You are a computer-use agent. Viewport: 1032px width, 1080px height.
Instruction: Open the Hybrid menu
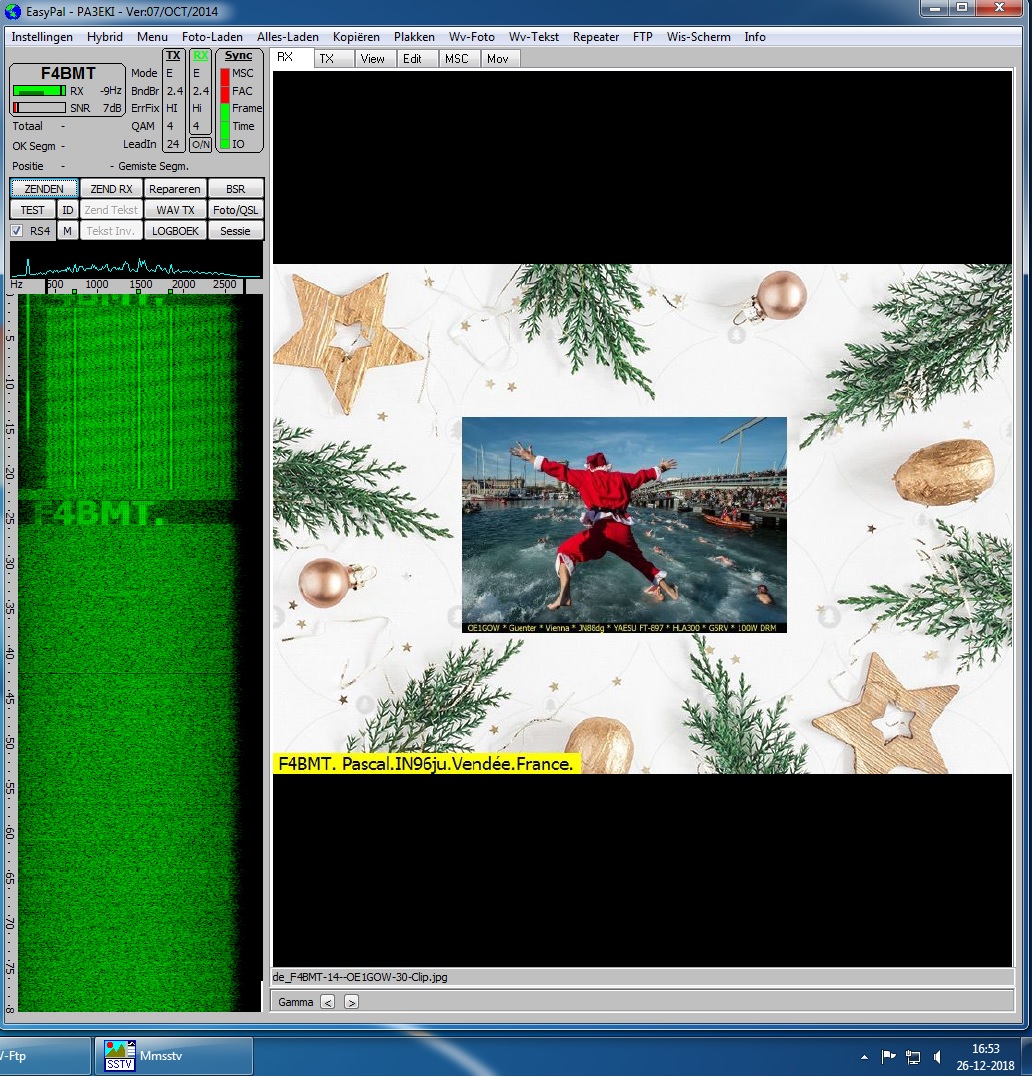(105, 37)
